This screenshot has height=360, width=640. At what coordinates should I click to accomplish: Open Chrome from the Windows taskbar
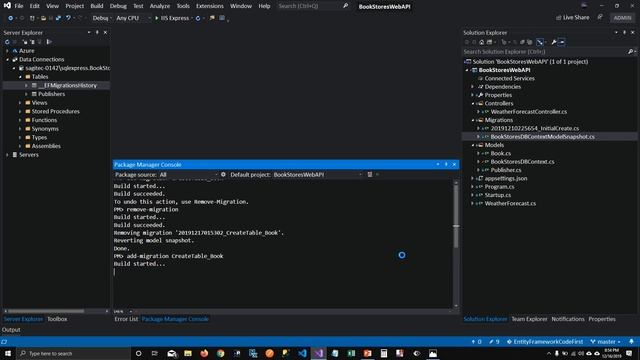point(220,353)
